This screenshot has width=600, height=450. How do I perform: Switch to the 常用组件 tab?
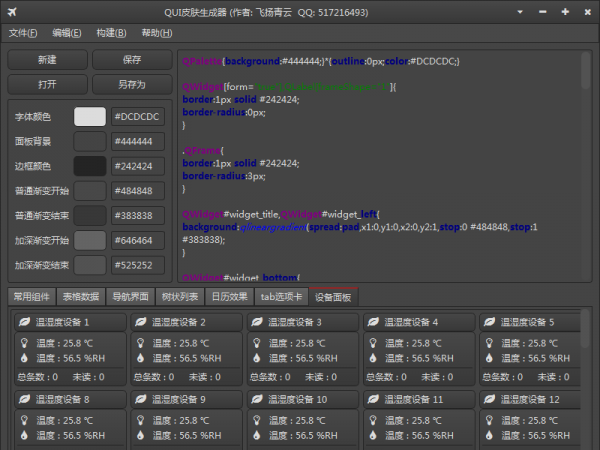[x=30, y=296]
